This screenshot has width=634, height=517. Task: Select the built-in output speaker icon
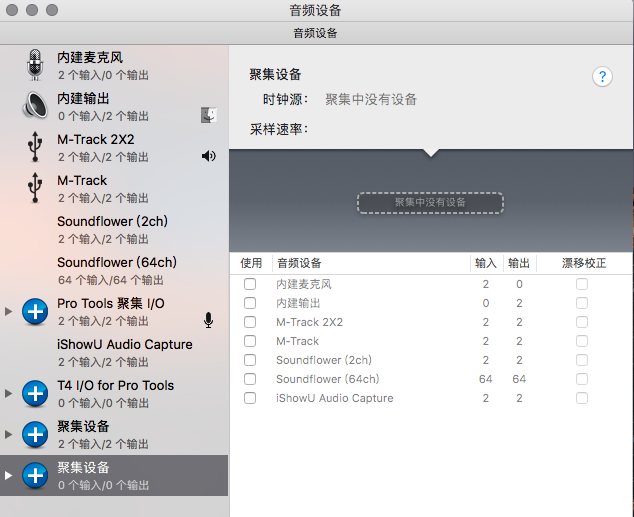[35, 106]
